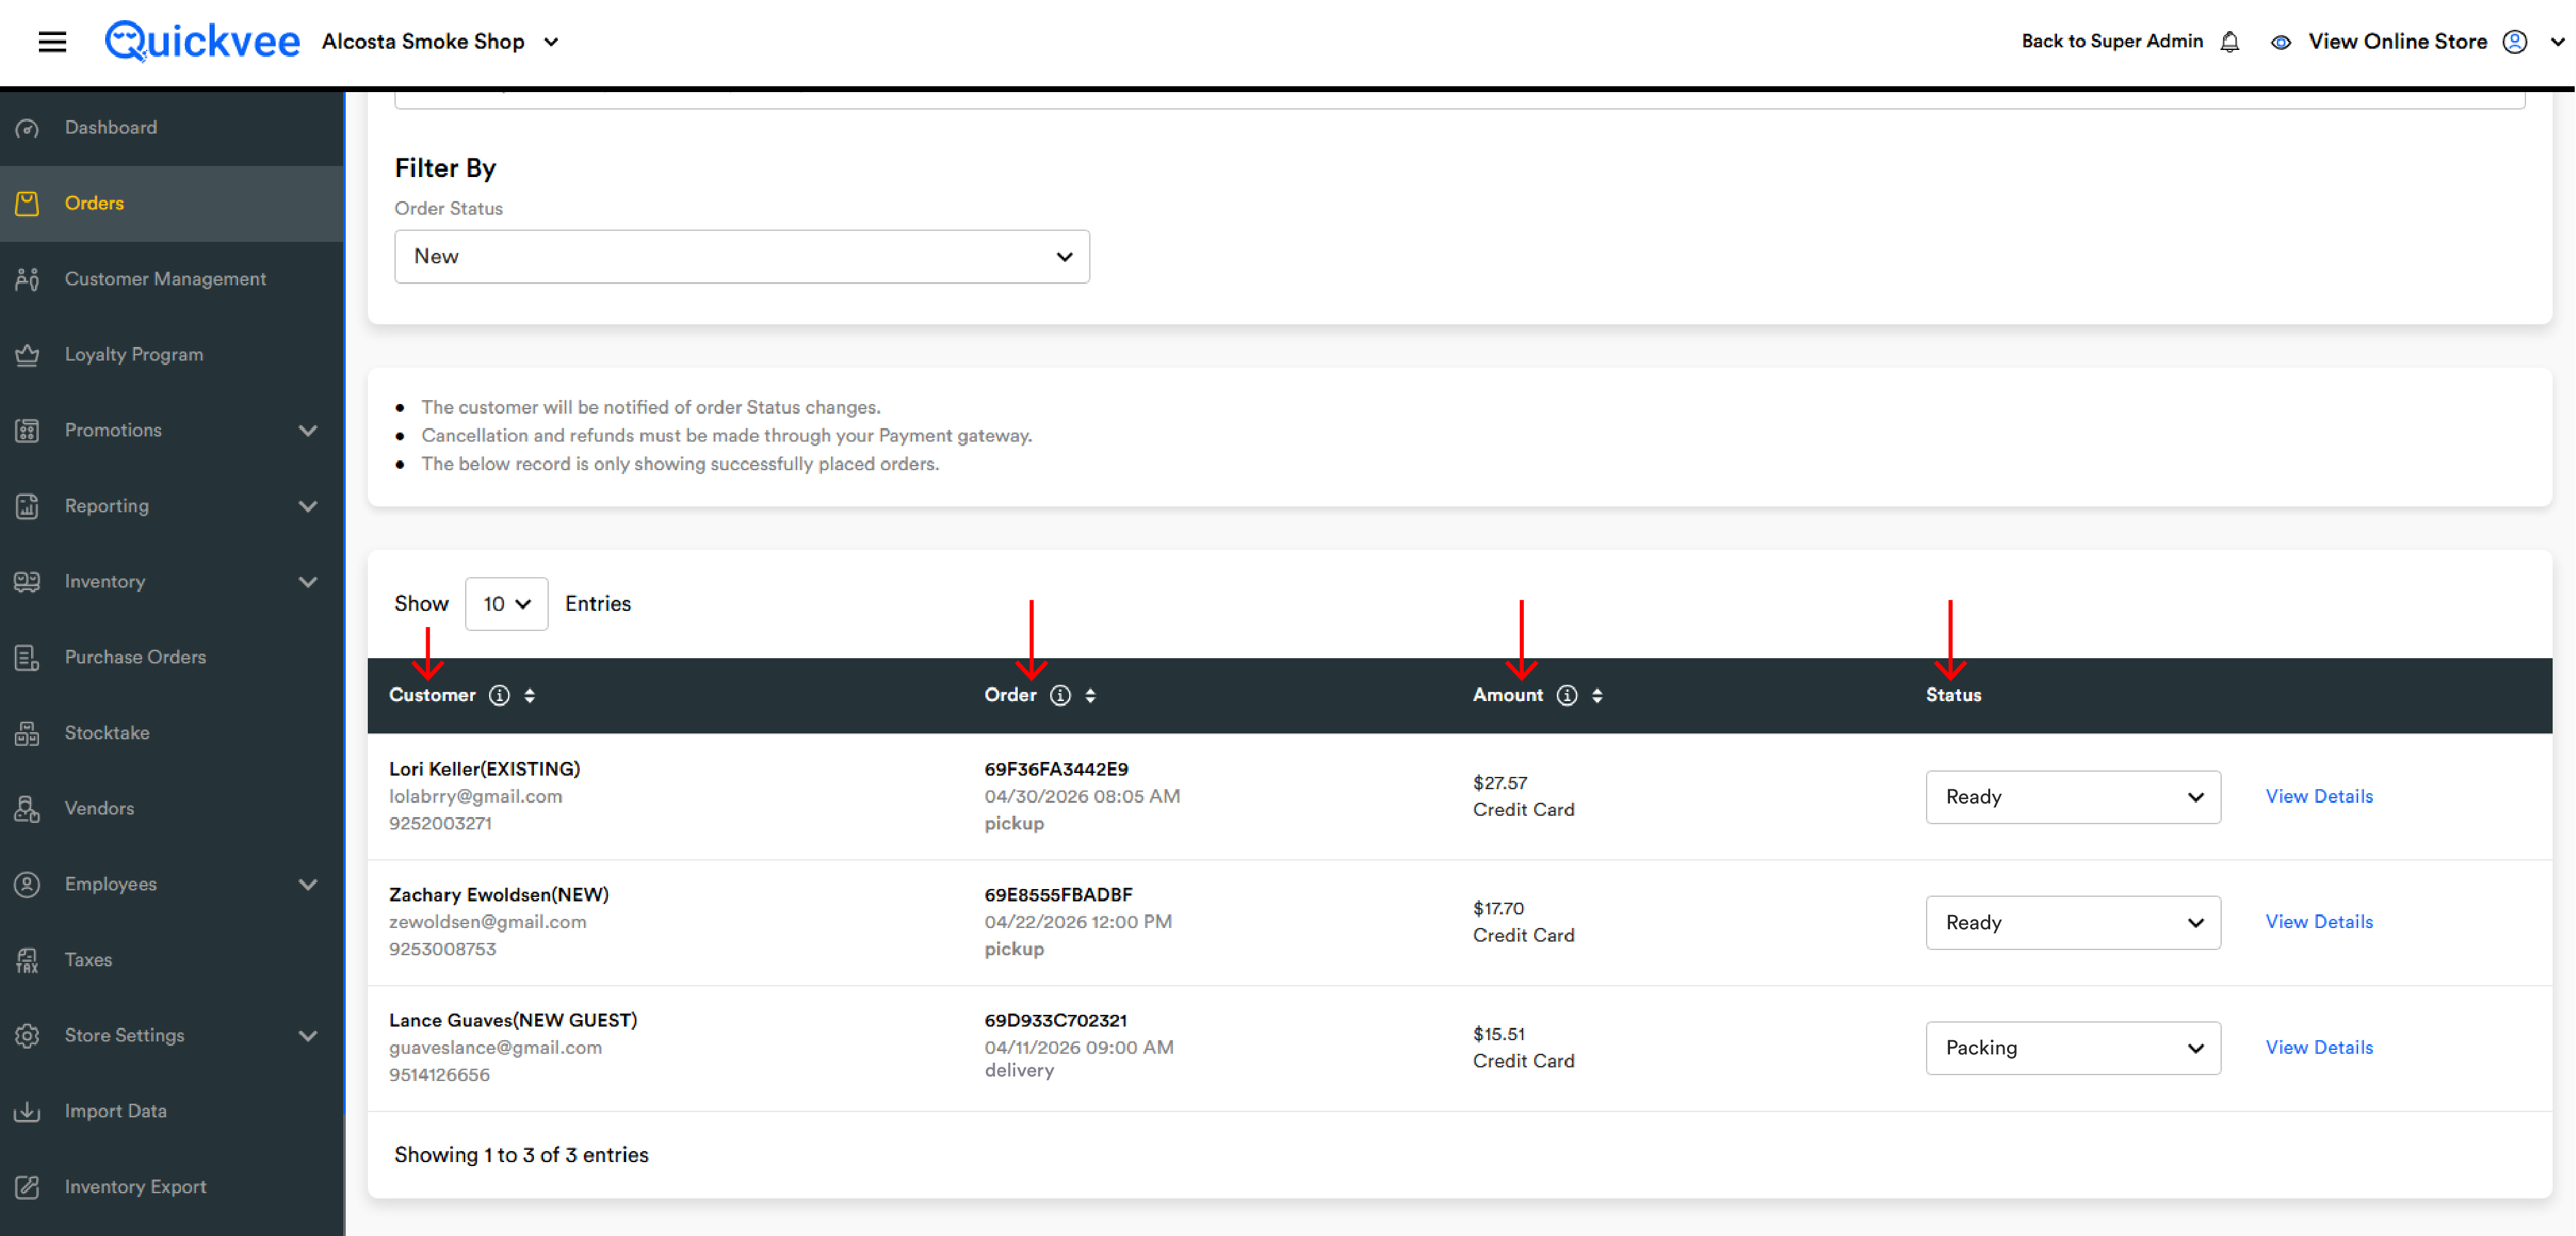Image resolution: width=2576 pixels, height=1236 pixels.
Task: Click View Online Store link
Action: click(2397, 42)
